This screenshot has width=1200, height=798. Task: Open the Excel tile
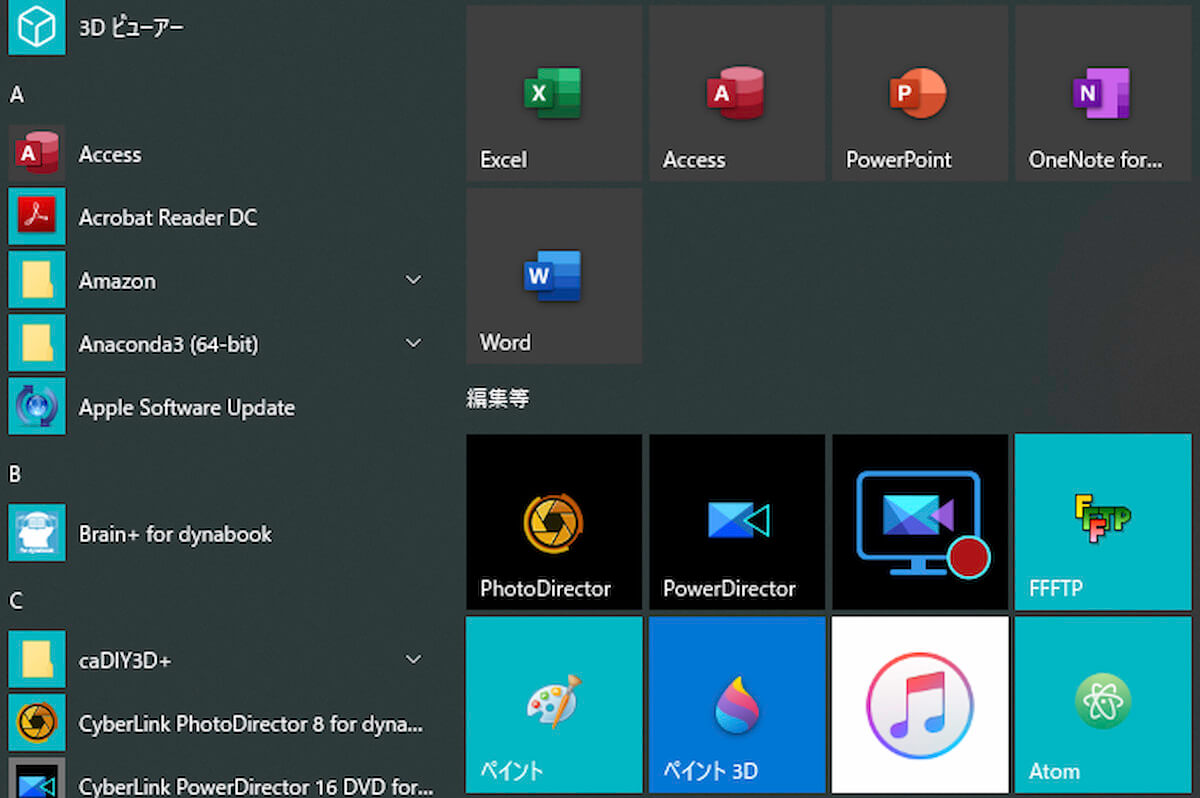tap(554, 93)
